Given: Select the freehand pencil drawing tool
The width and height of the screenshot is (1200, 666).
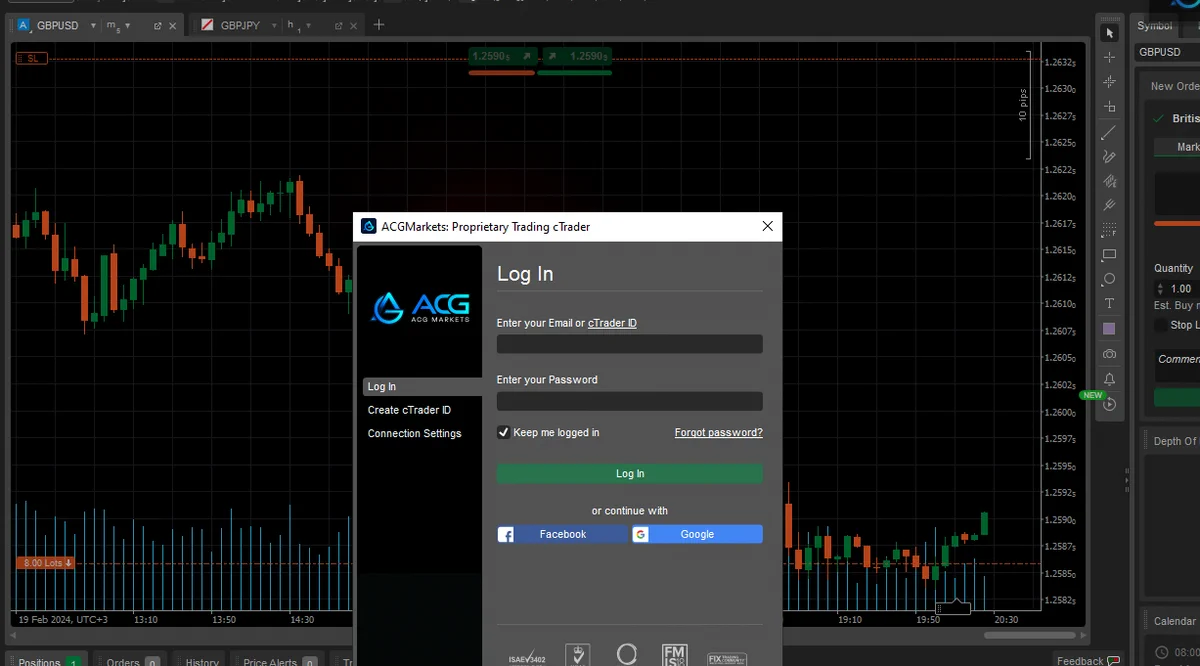Looking at the screenshot, I should (x=1109, y=157).
